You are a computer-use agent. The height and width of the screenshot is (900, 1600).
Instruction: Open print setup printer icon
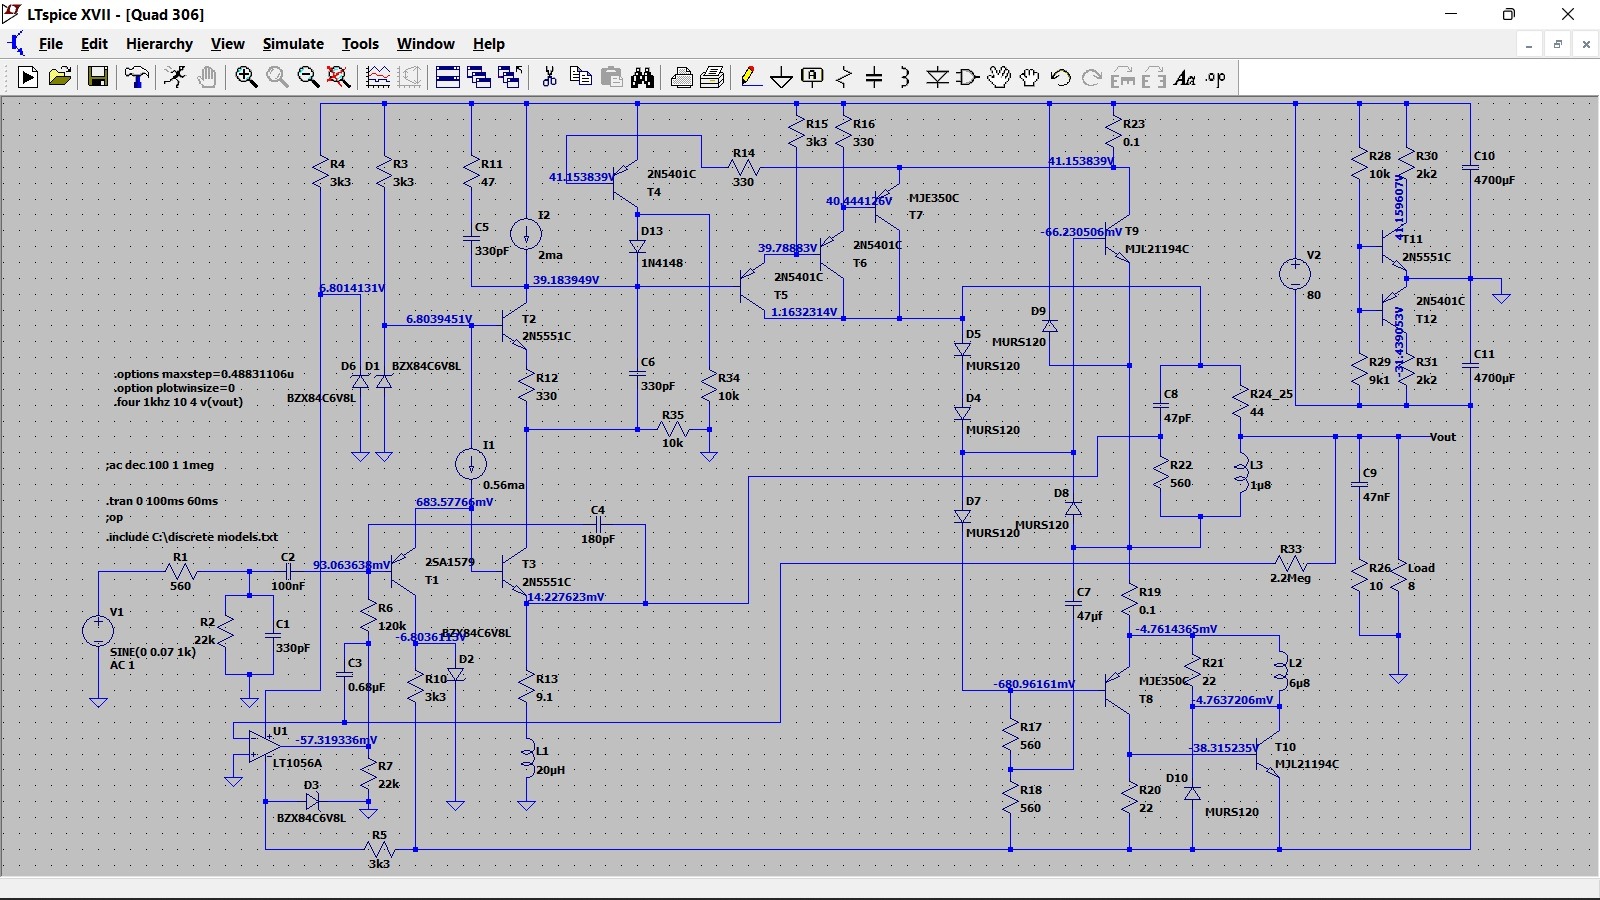click(x=682, y=77)
